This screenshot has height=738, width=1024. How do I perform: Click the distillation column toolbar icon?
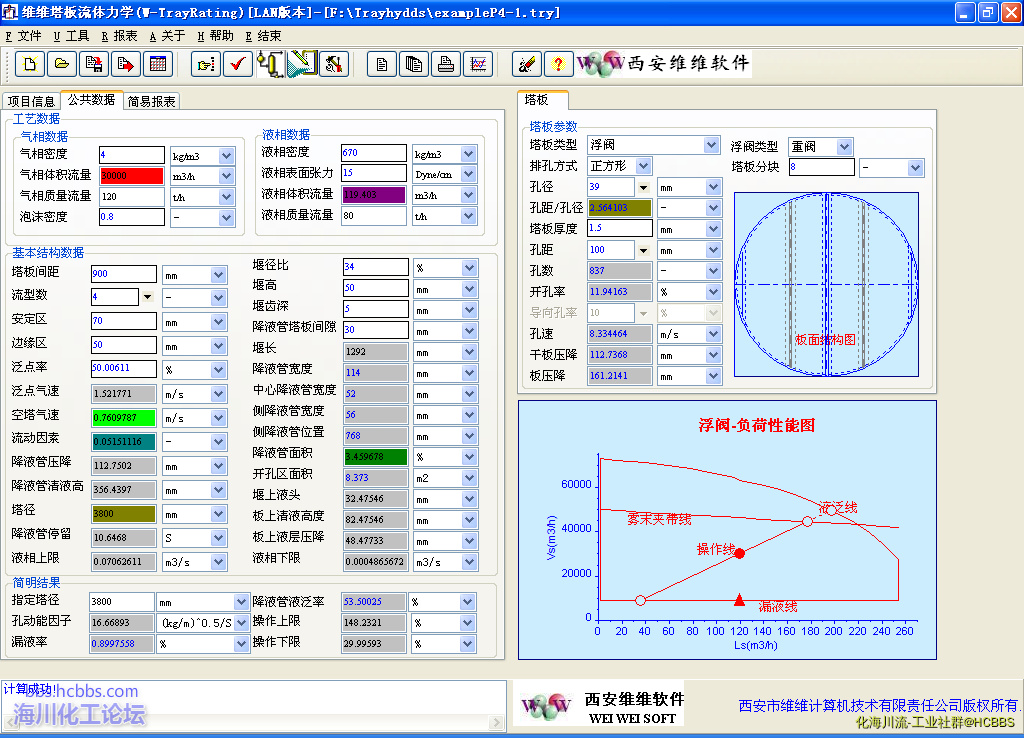(269, 64)
